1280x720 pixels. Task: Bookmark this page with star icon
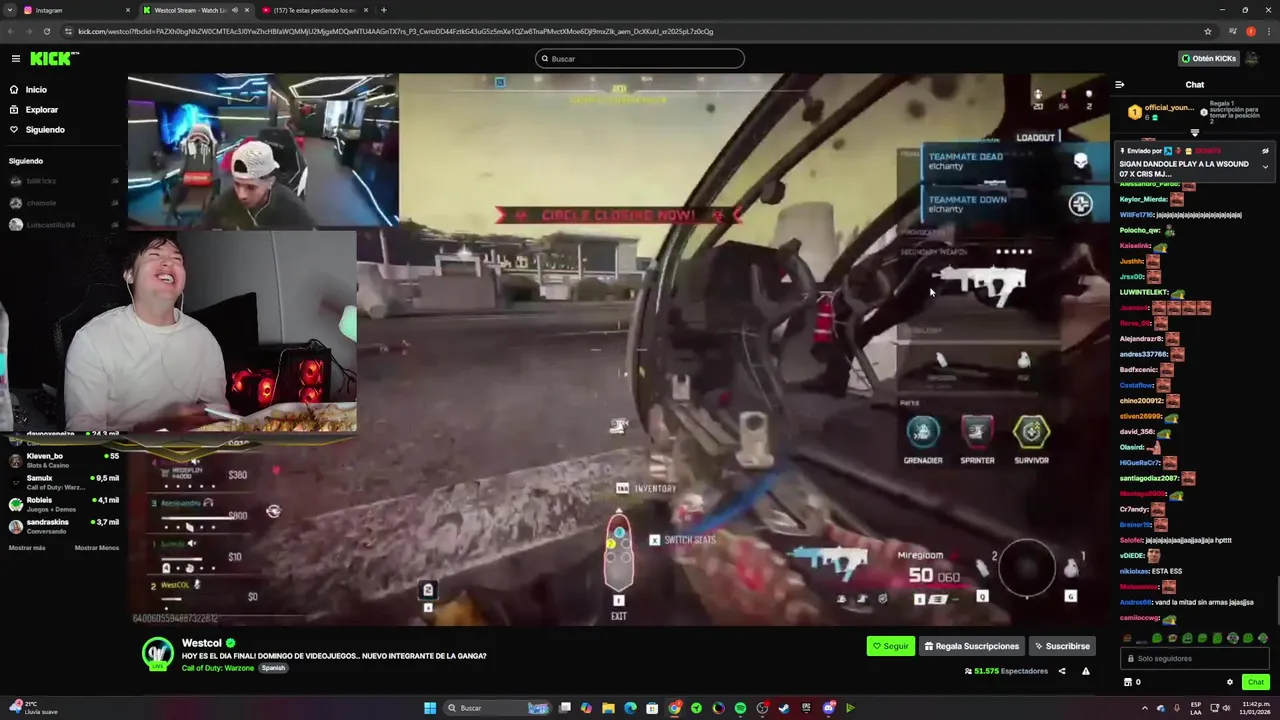click(1208, 31)
